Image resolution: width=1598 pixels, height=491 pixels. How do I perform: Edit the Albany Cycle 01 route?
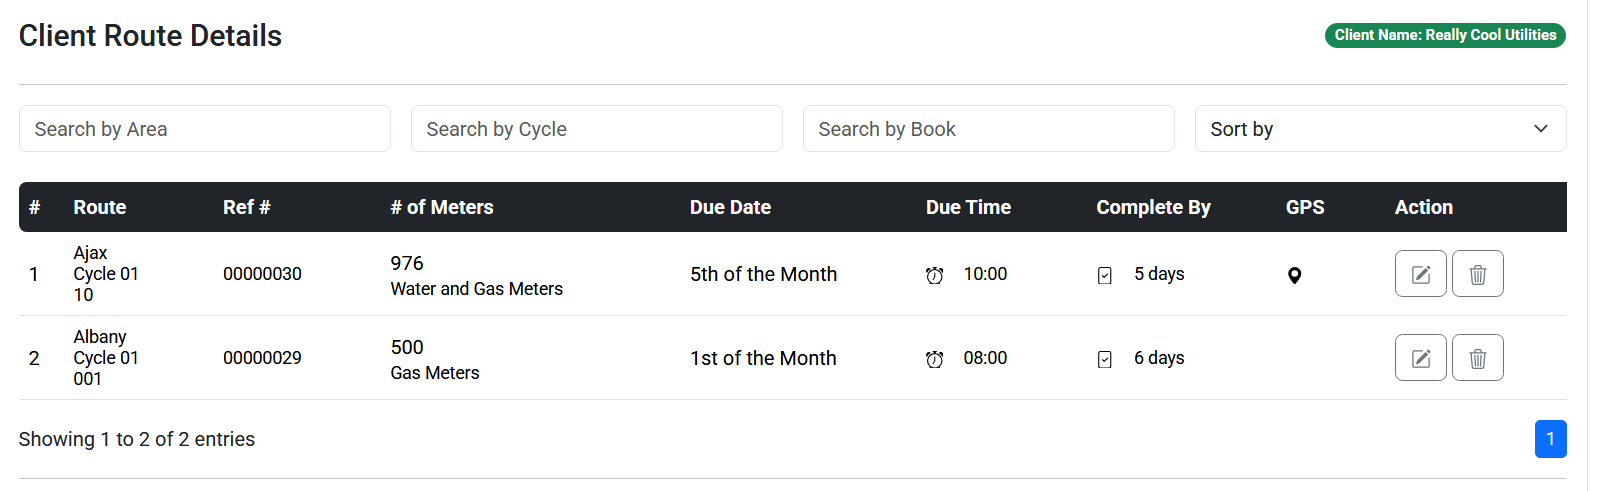(1420, 358)
